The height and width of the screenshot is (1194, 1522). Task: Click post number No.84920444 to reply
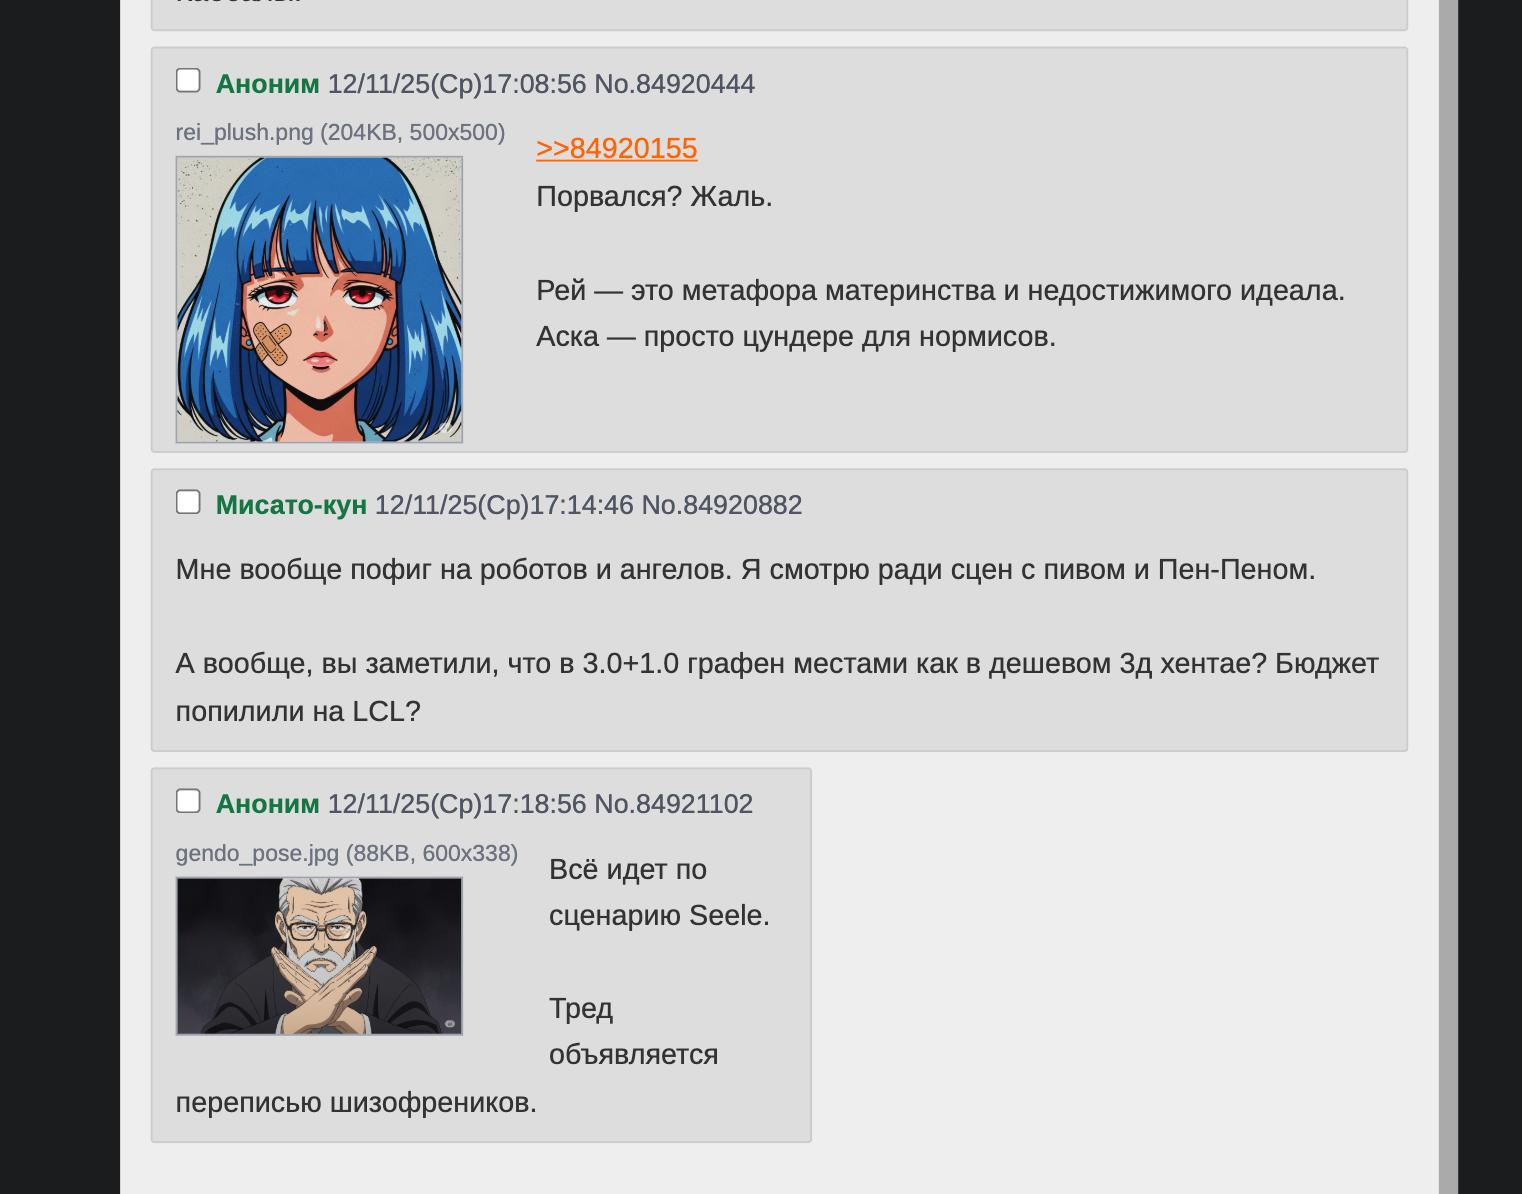[674, 84]
